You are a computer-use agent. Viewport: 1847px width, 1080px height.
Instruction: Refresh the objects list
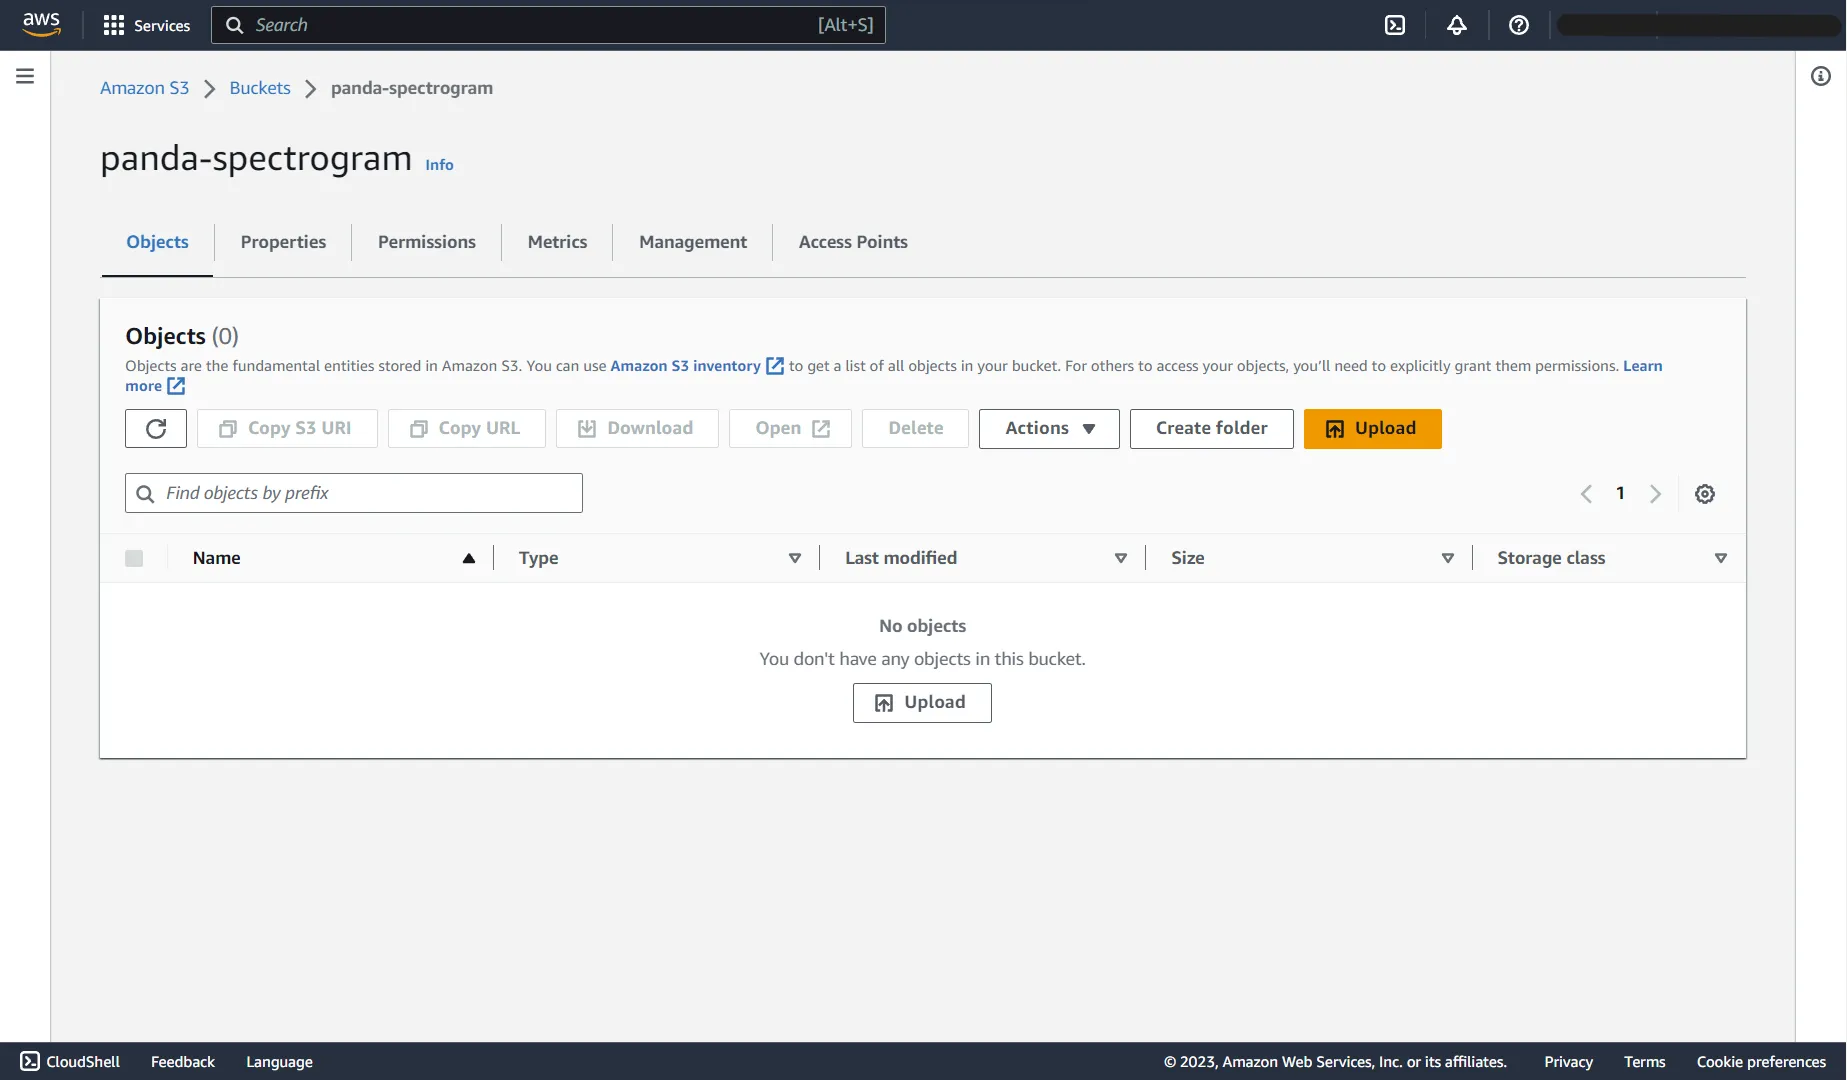156,429
